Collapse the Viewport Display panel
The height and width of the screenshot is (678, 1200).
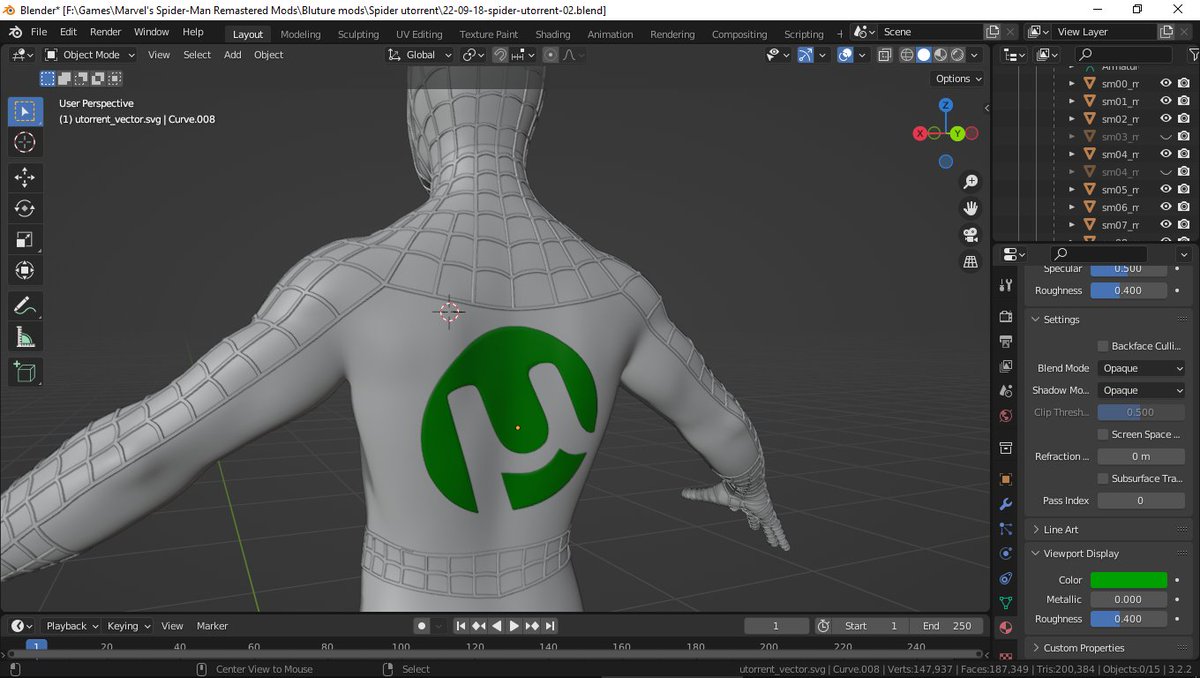click(x=1081, y=553)
